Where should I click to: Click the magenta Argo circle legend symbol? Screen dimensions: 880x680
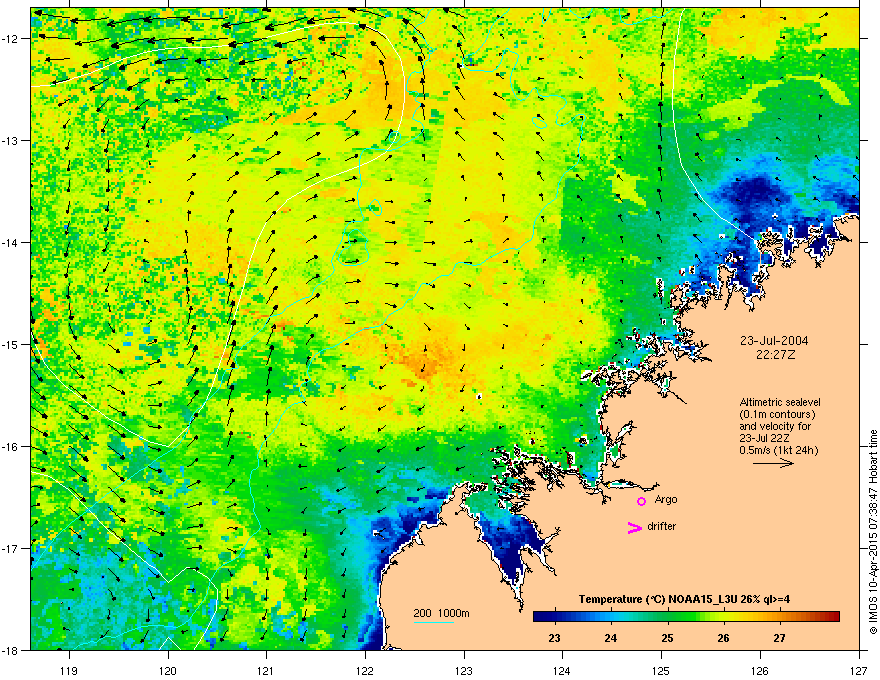tap(641, 501)
